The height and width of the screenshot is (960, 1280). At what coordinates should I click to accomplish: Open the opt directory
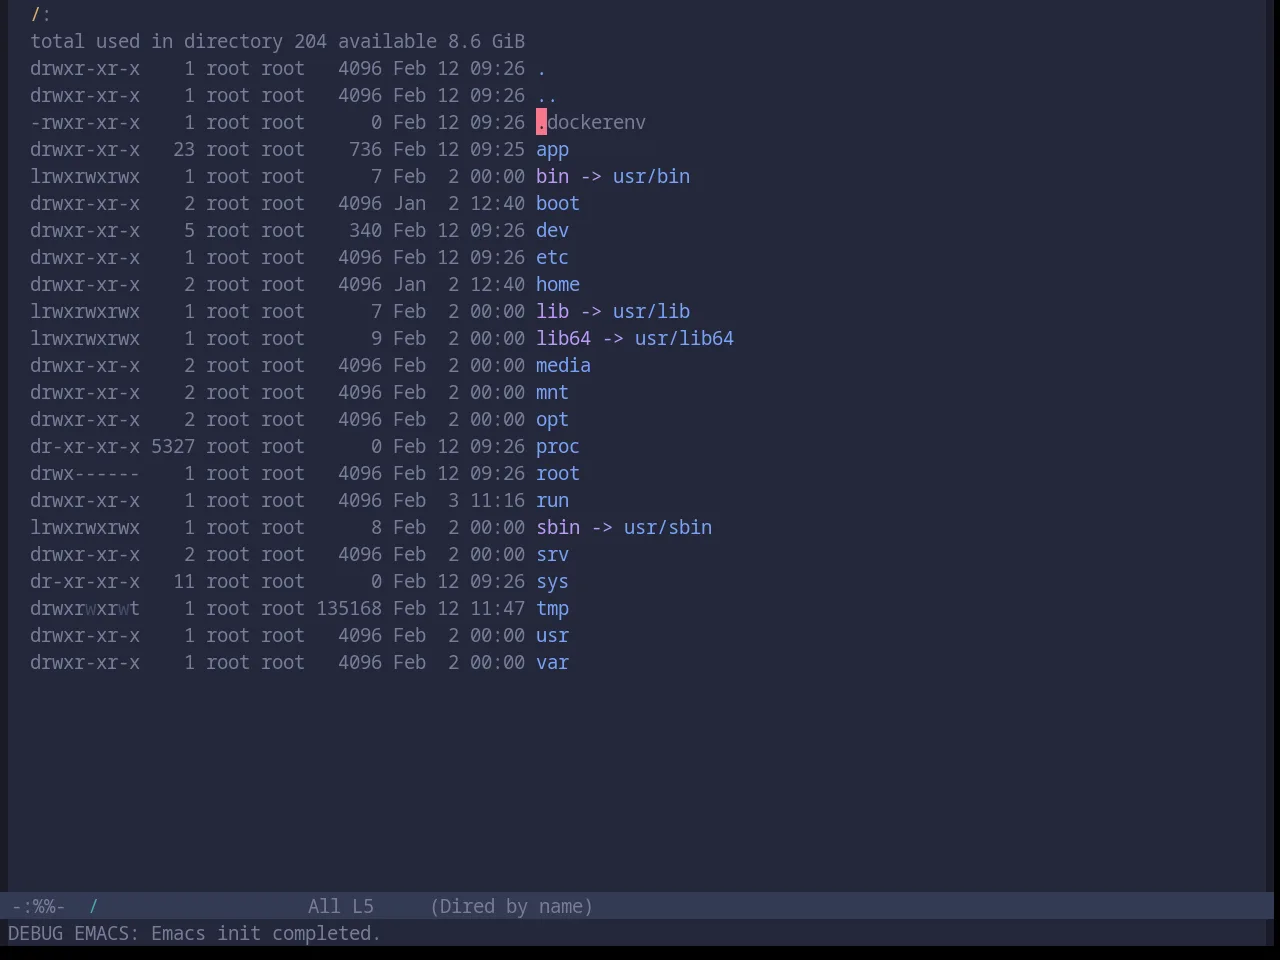click(552, 419)
